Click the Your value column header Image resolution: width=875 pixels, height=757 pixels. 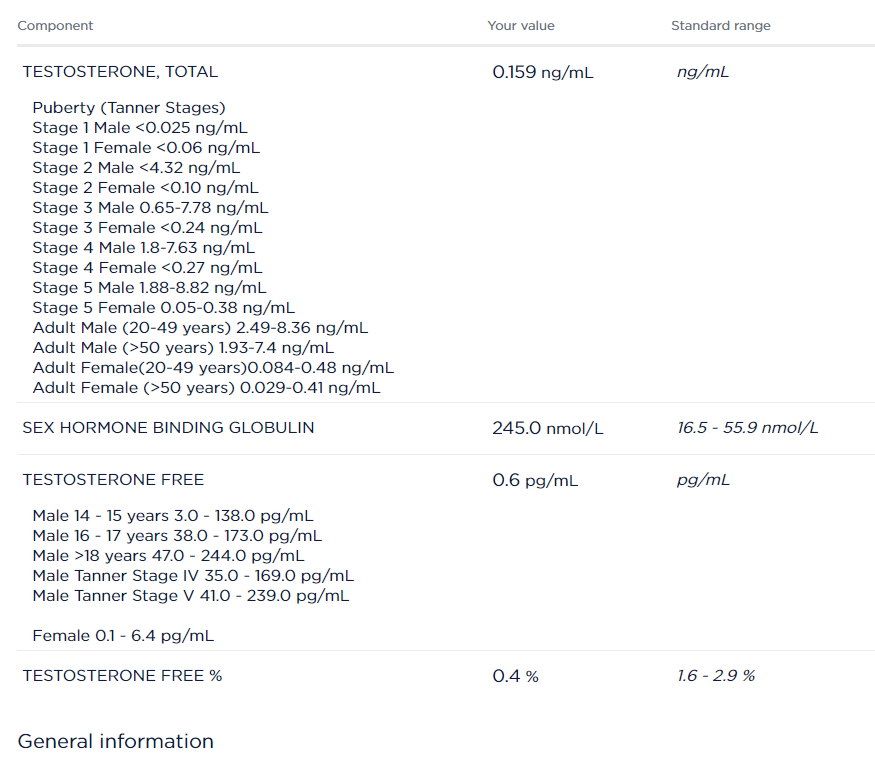[x=520, y=26]
